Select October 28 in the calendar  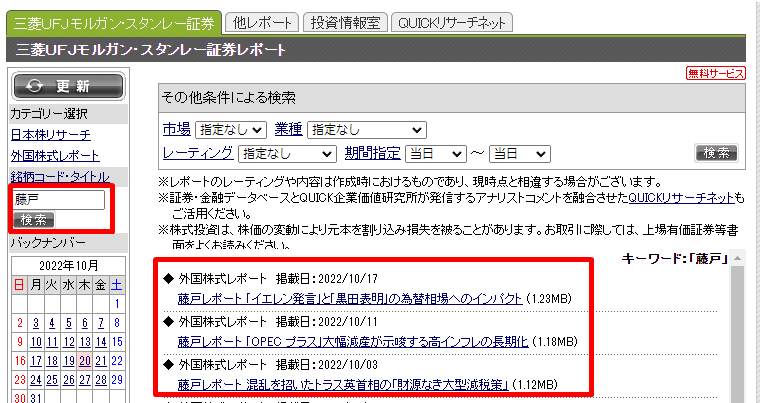point(101,379)
